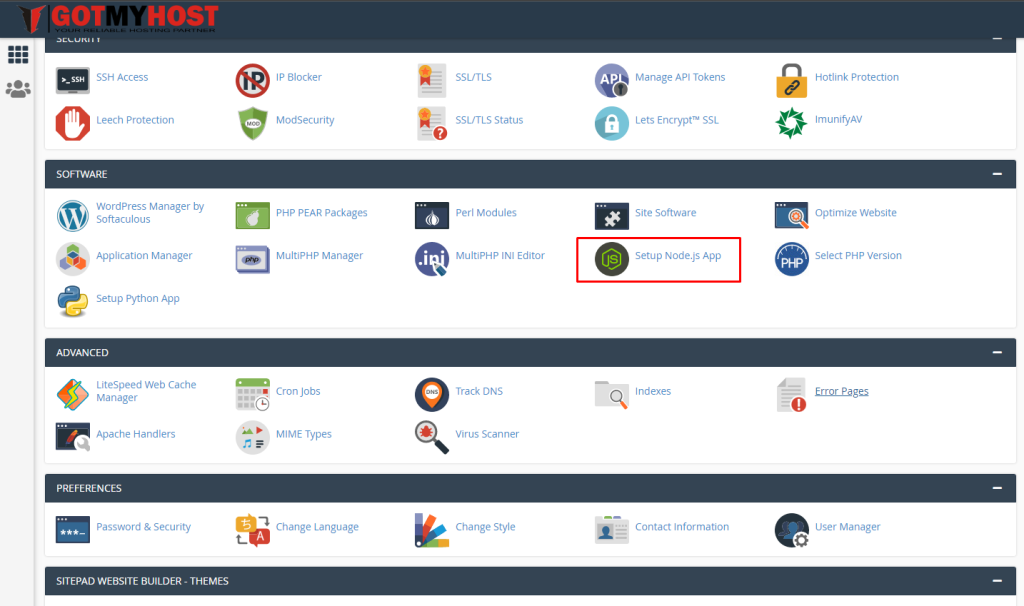
Task: Open the Hotlink Protection padlock icon
Action: pyautogui.click(x=791, y=80)
